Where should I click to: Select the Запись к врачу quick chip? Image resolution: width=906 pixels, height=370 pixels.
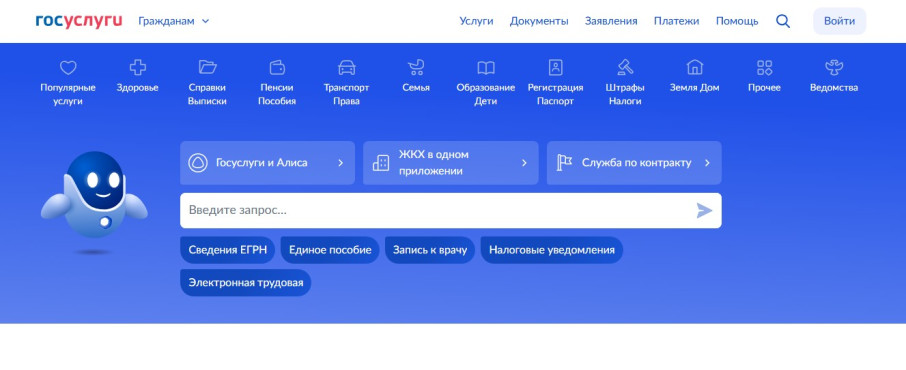click(430, 250)
